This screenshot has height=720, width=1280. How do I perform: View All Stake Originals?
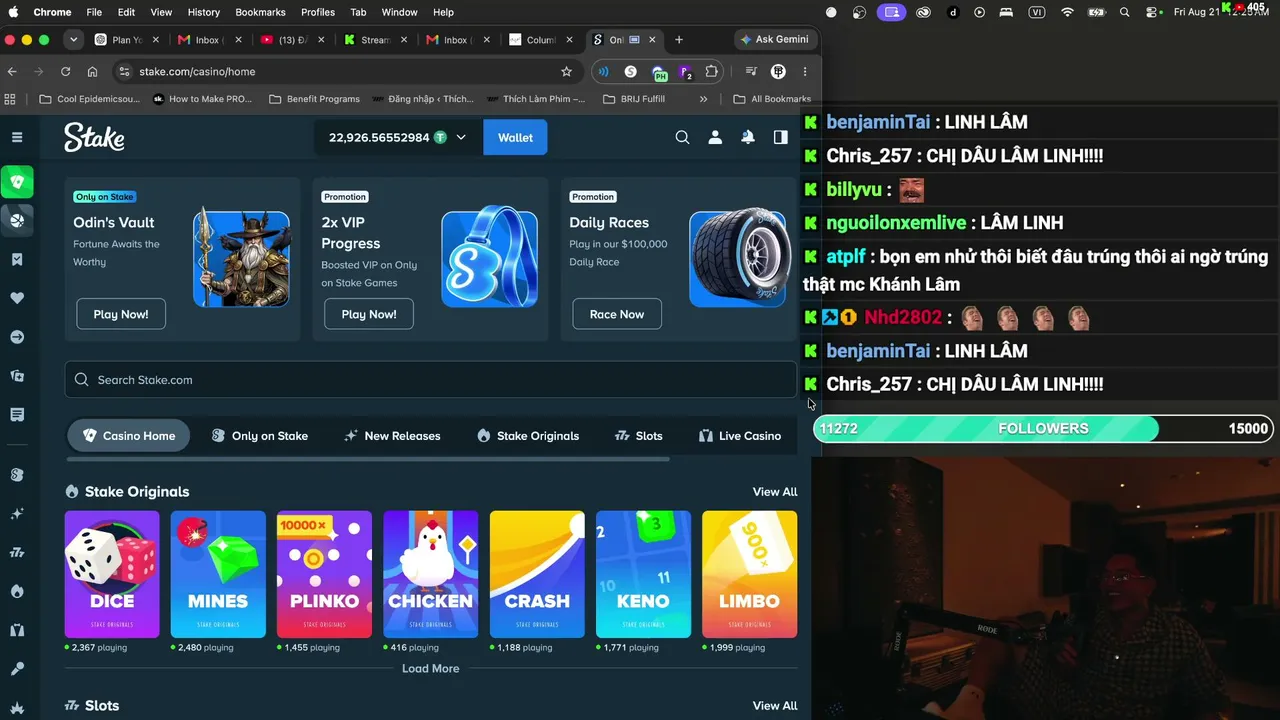(x=775, y=492)
